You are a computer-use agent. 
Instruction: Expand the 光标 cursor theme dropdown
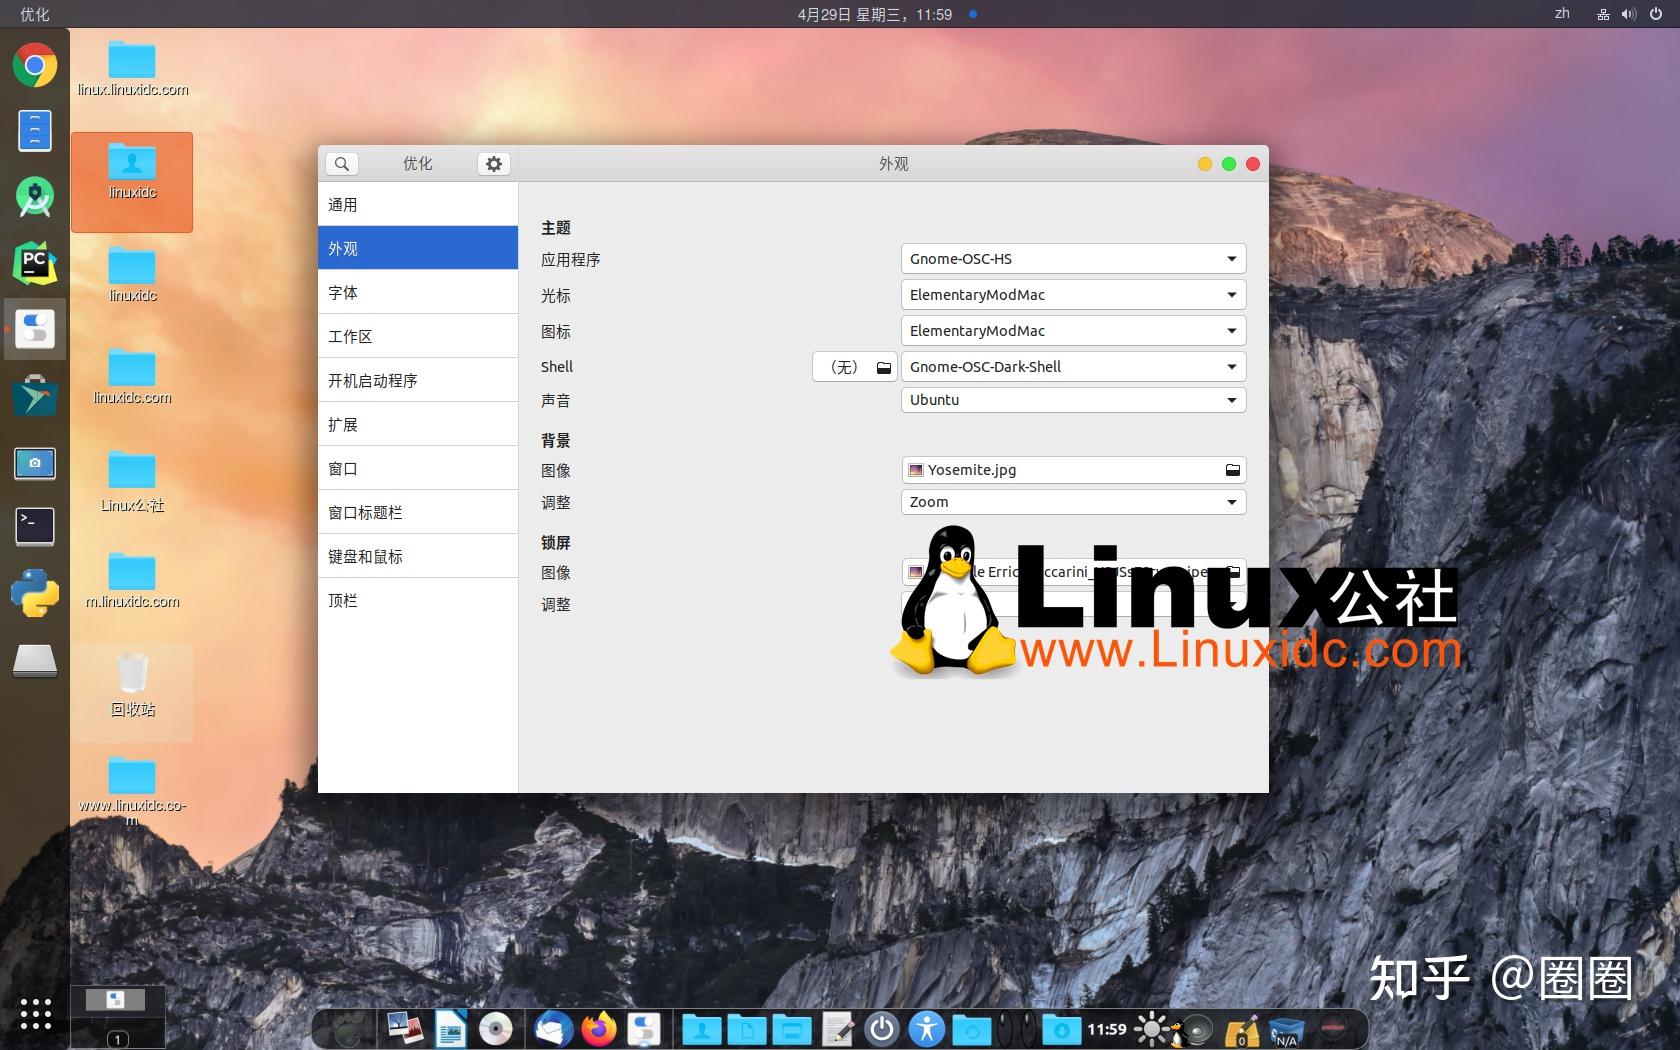[x=1072, y=294]
